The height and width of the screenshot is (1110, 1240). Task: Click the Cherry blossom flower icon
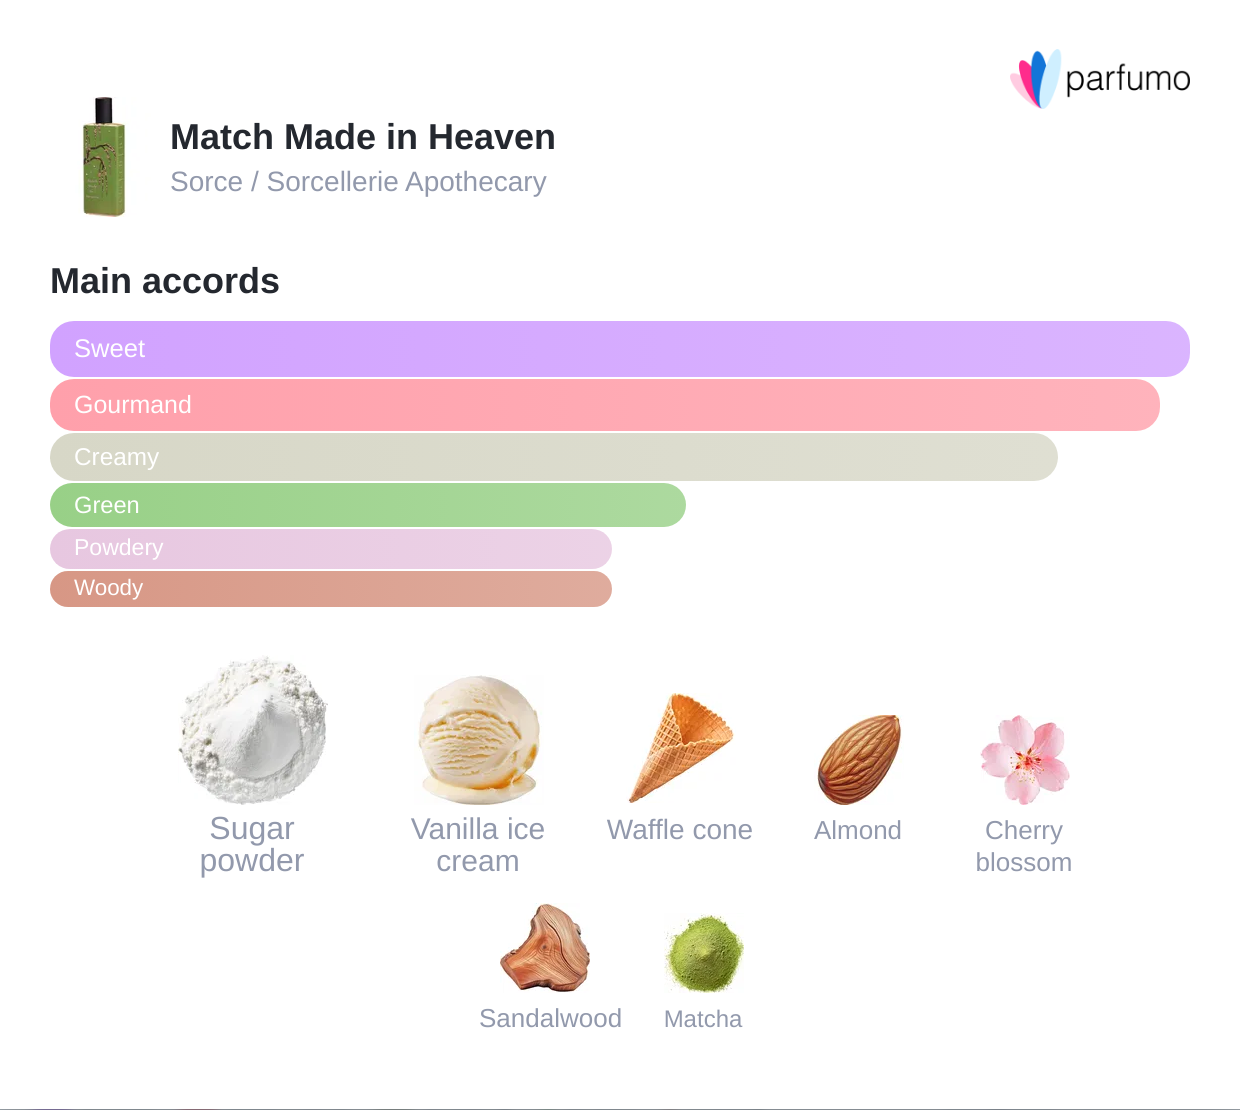tap(1024, 759)
